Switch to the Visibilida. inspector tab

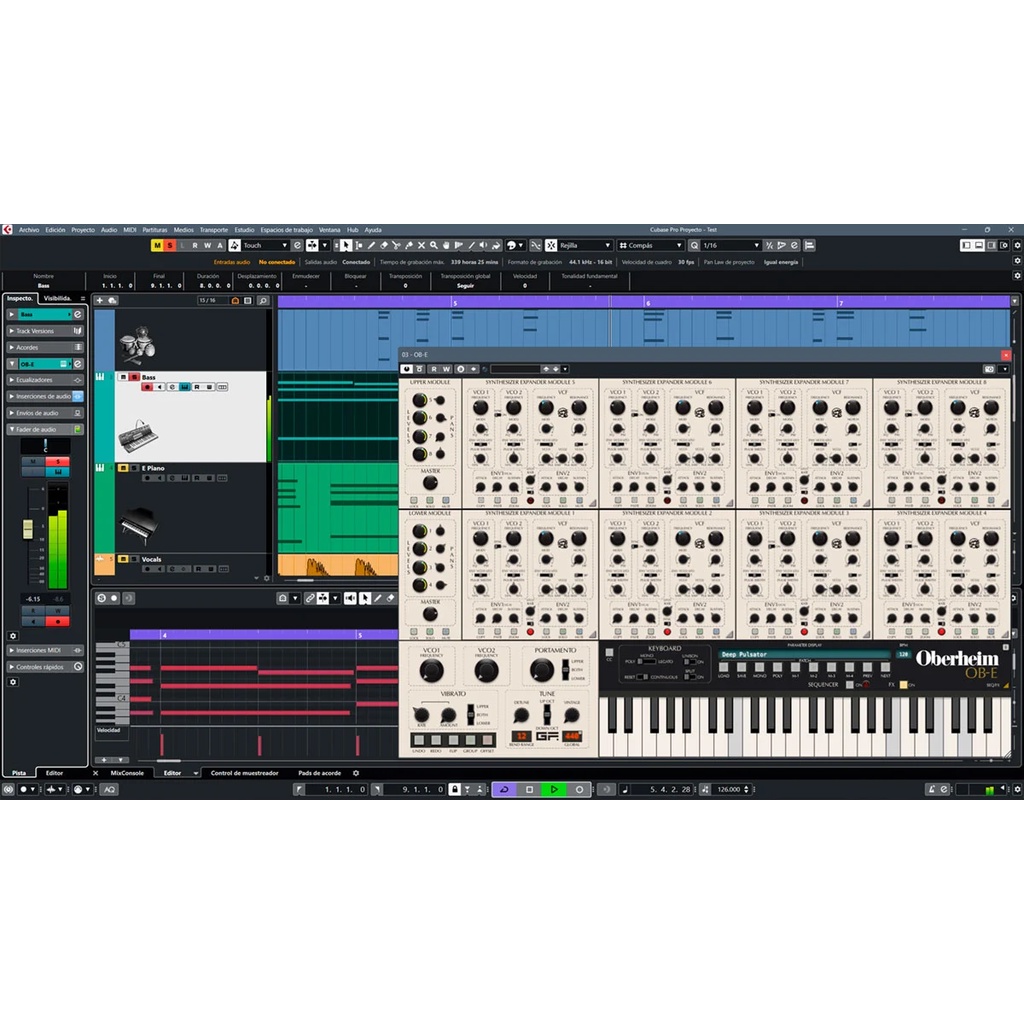tap(57, 298)
